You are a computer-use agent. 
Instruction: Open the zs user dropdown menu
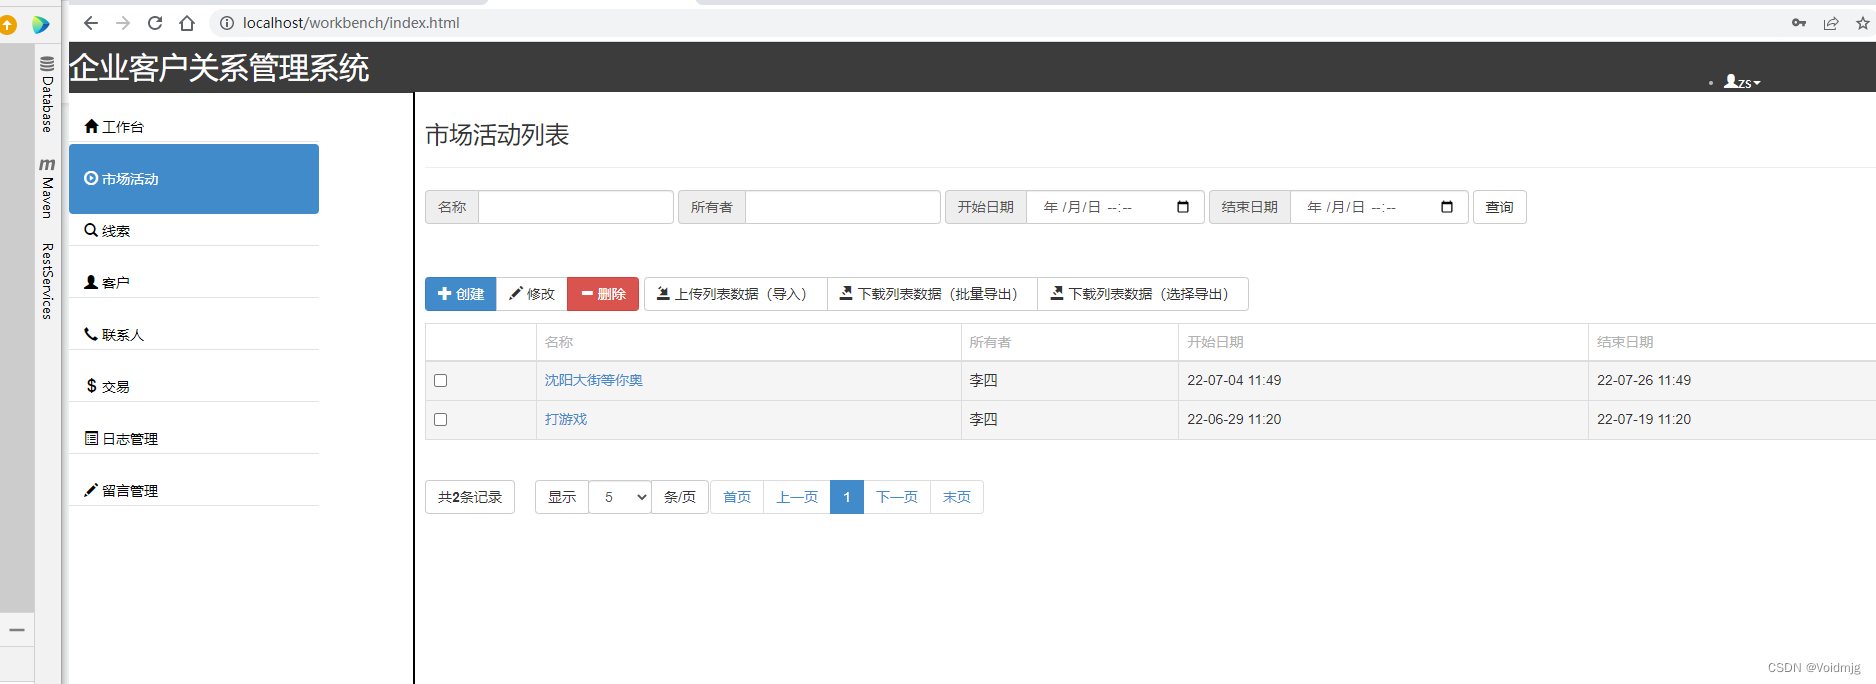[x=1742, y=82]
